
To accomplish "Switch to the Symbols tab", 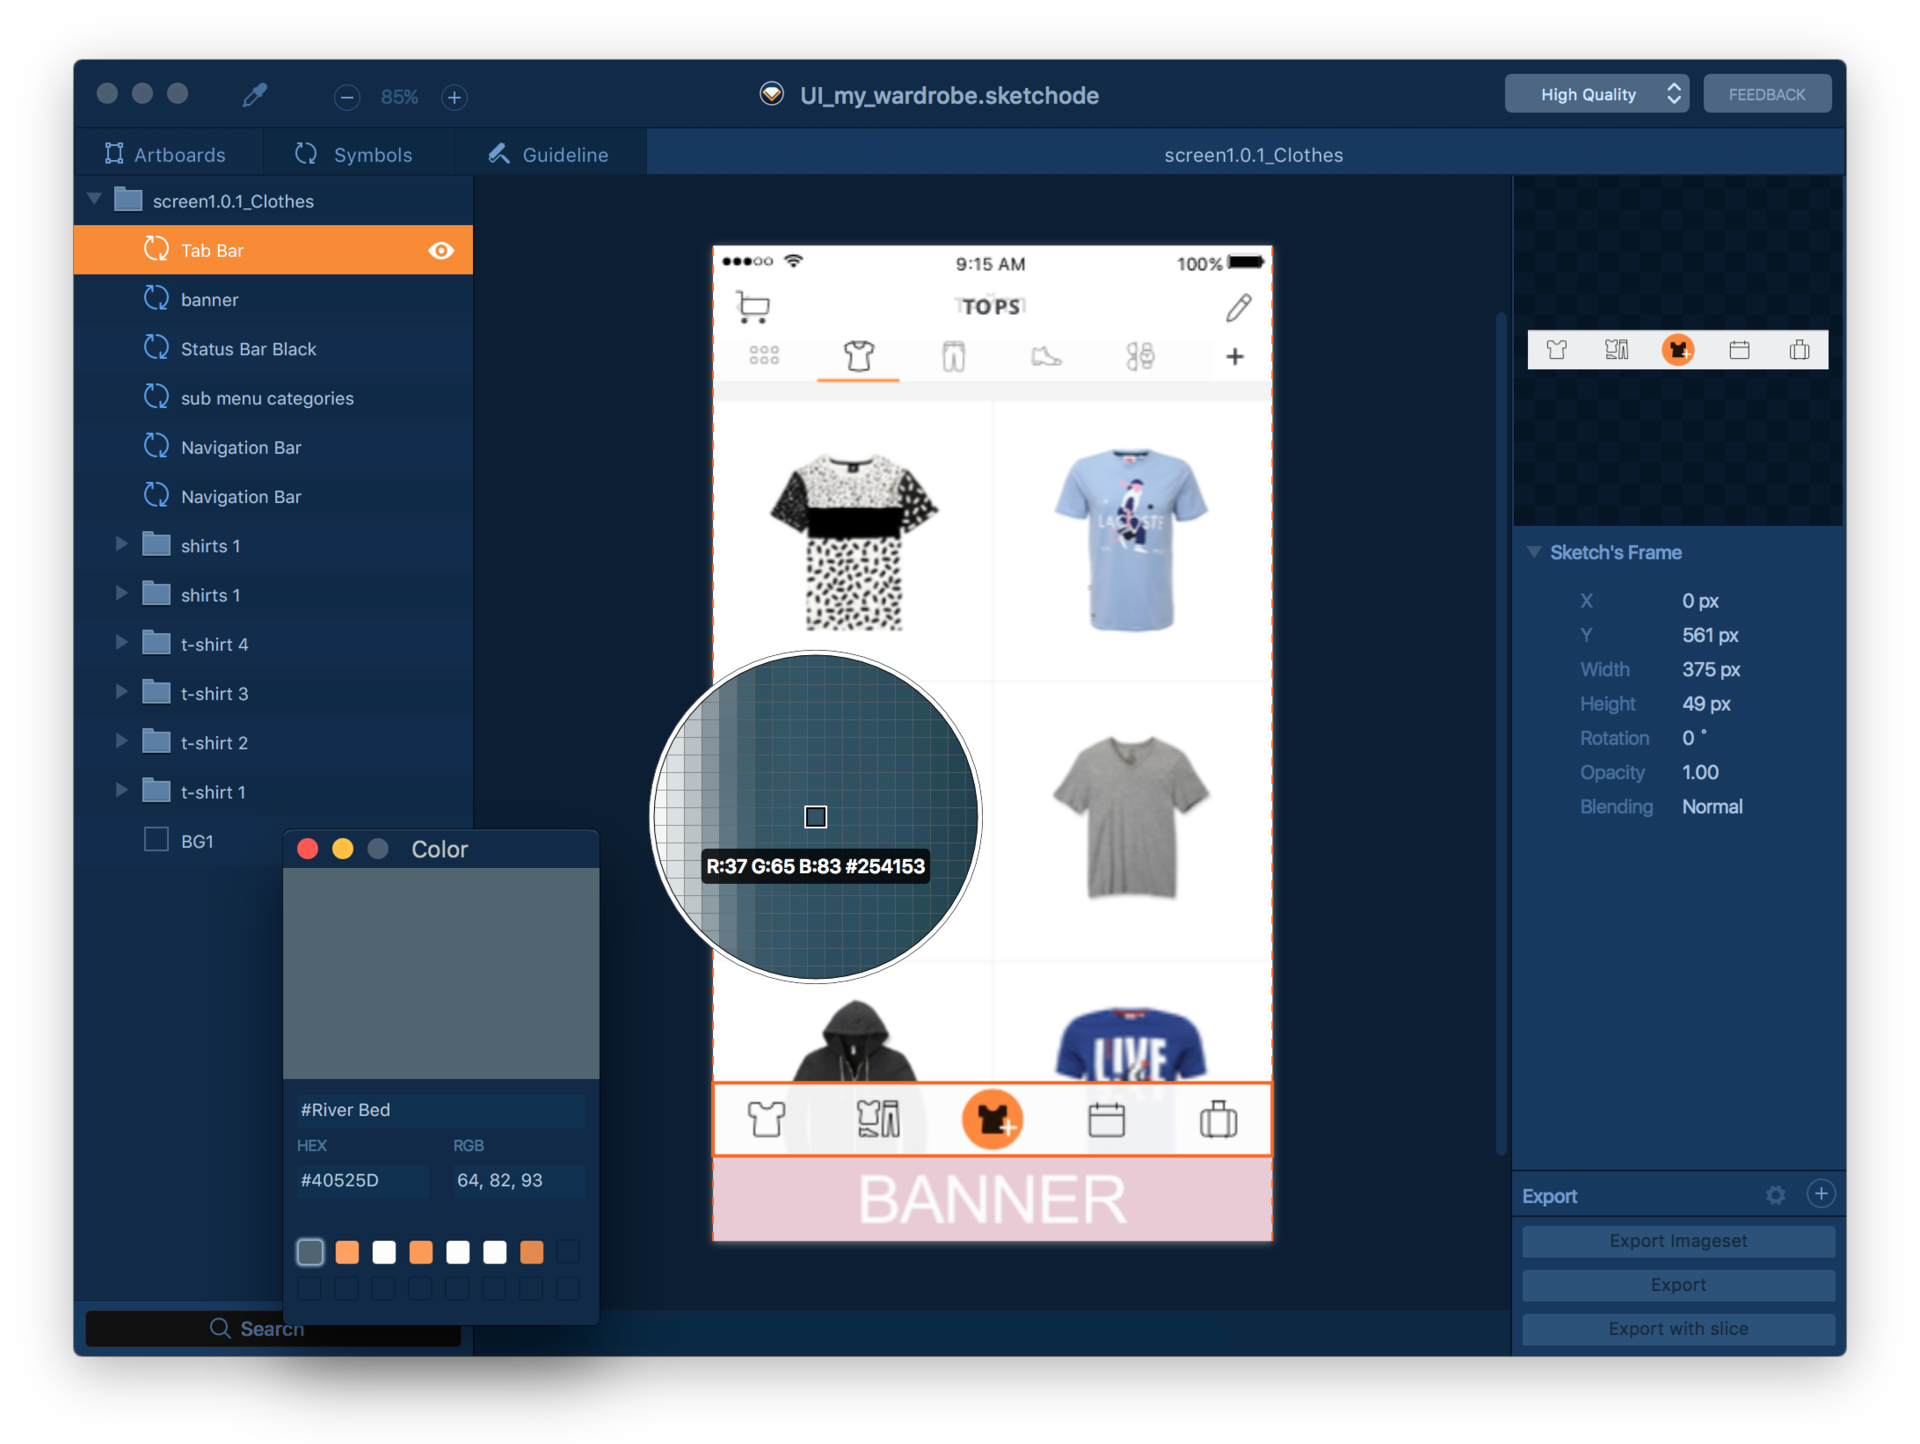I will pos(354,154).
